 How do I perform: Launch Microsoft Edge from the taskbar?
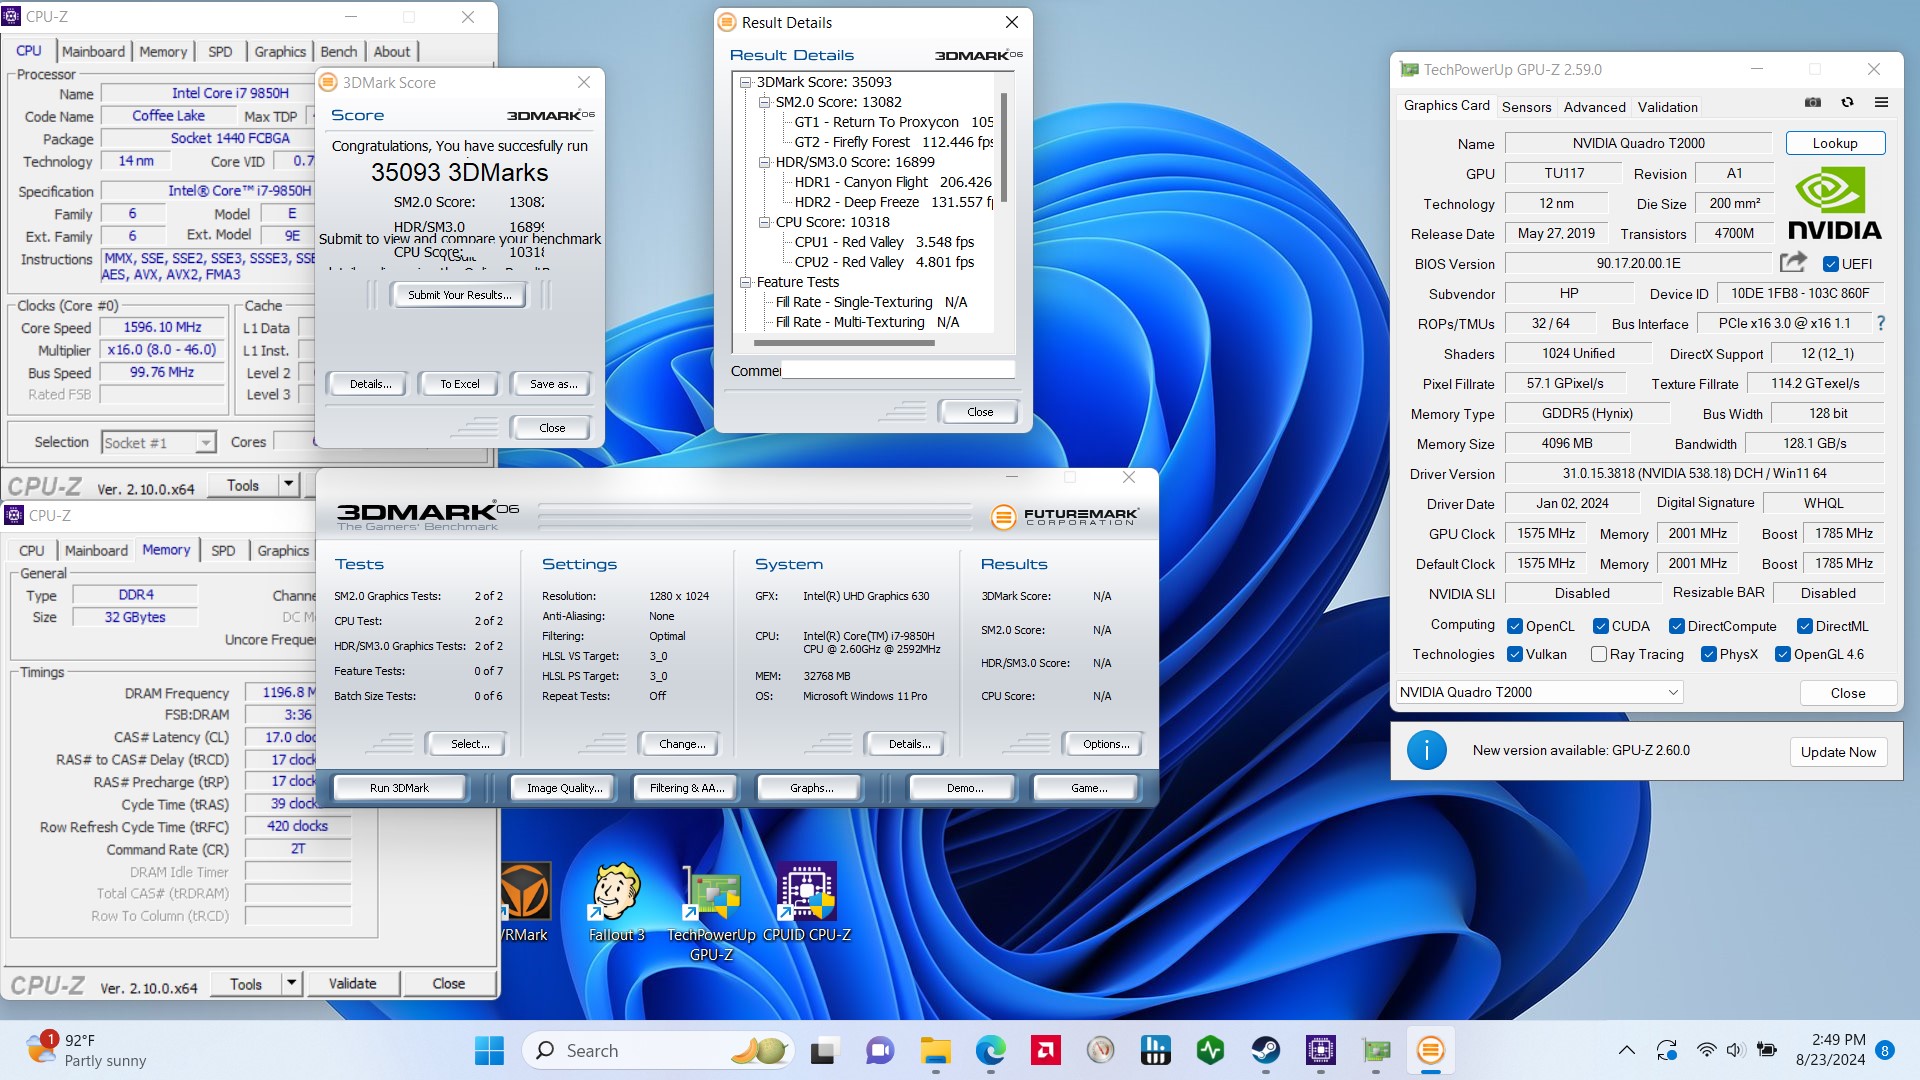[990, 1050]
